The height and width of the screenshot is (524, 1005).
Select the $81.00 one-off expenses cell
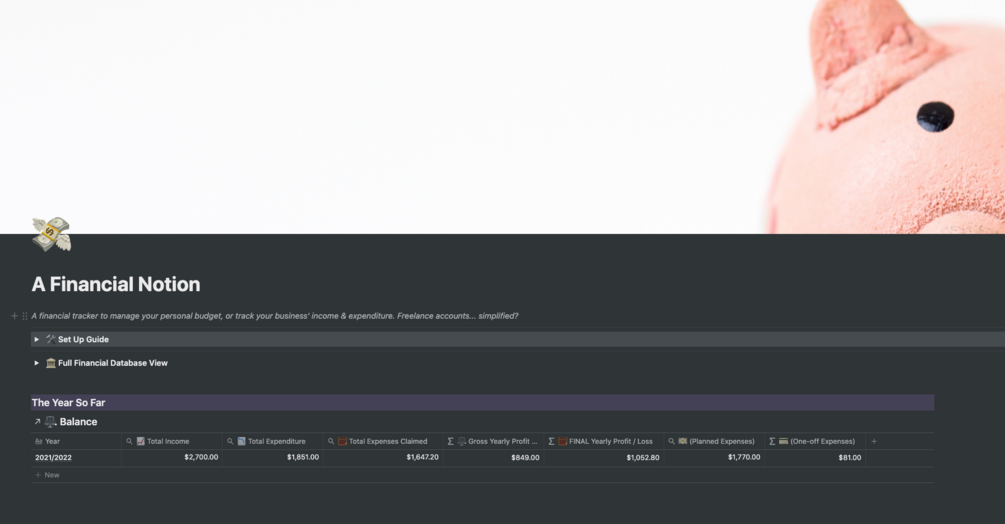coord(815,457)
